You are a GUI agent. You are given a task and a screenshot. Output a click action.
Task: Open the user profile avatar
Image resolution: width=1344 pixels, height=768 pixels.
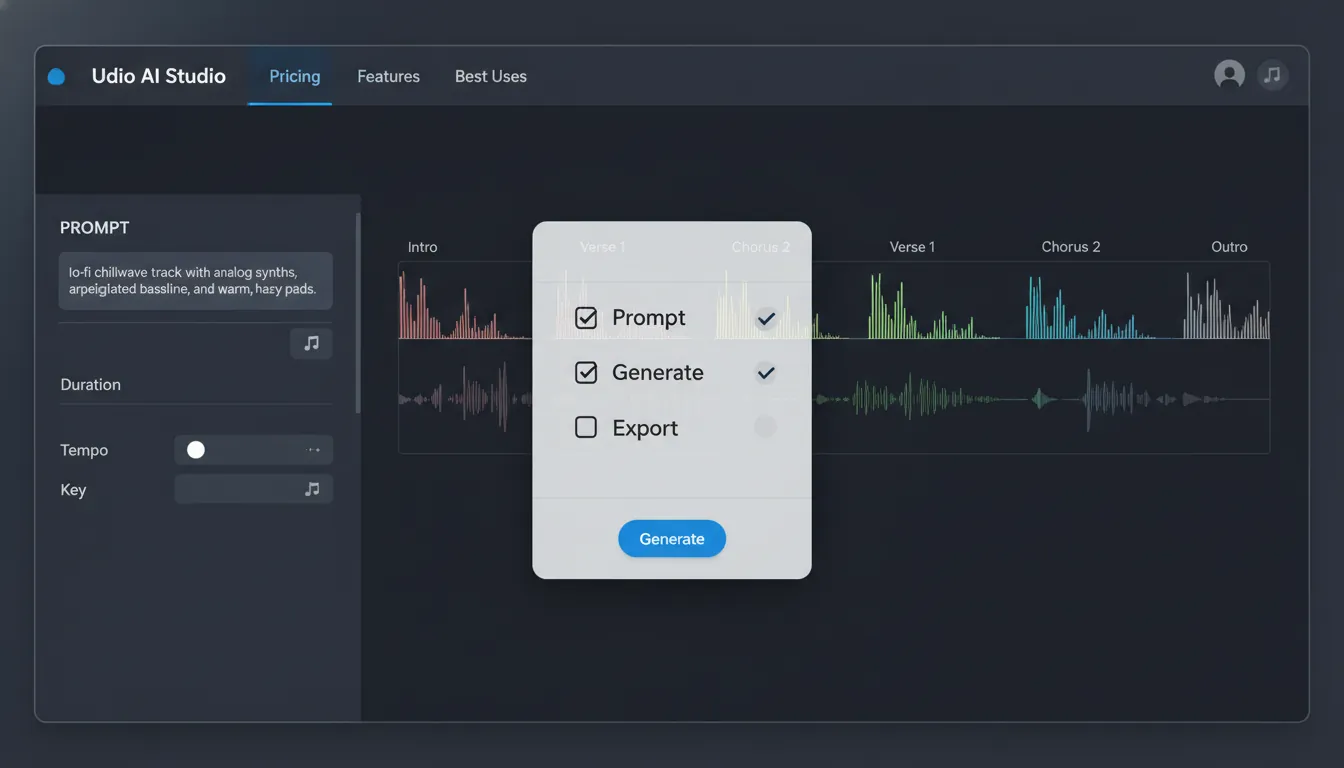[x=1229, y=75]
